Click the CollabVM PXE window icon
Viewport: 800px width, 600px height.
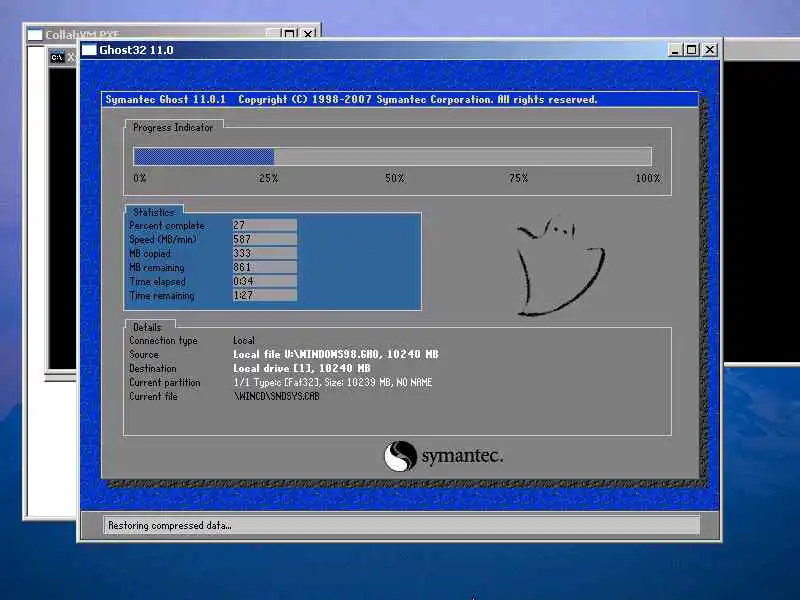tap(35, 35)
